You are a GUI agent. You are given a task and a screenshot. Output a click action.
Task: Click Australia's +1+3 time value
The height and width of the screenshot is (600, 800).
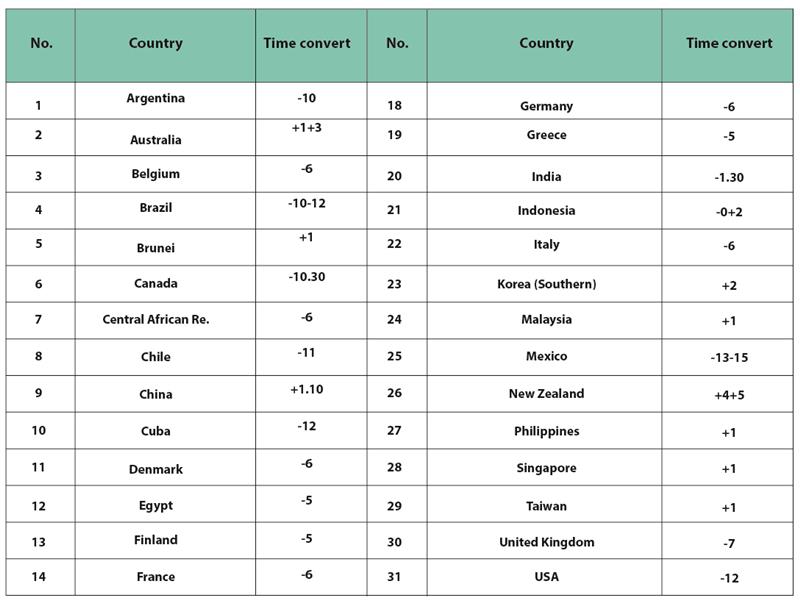point(306,128)
